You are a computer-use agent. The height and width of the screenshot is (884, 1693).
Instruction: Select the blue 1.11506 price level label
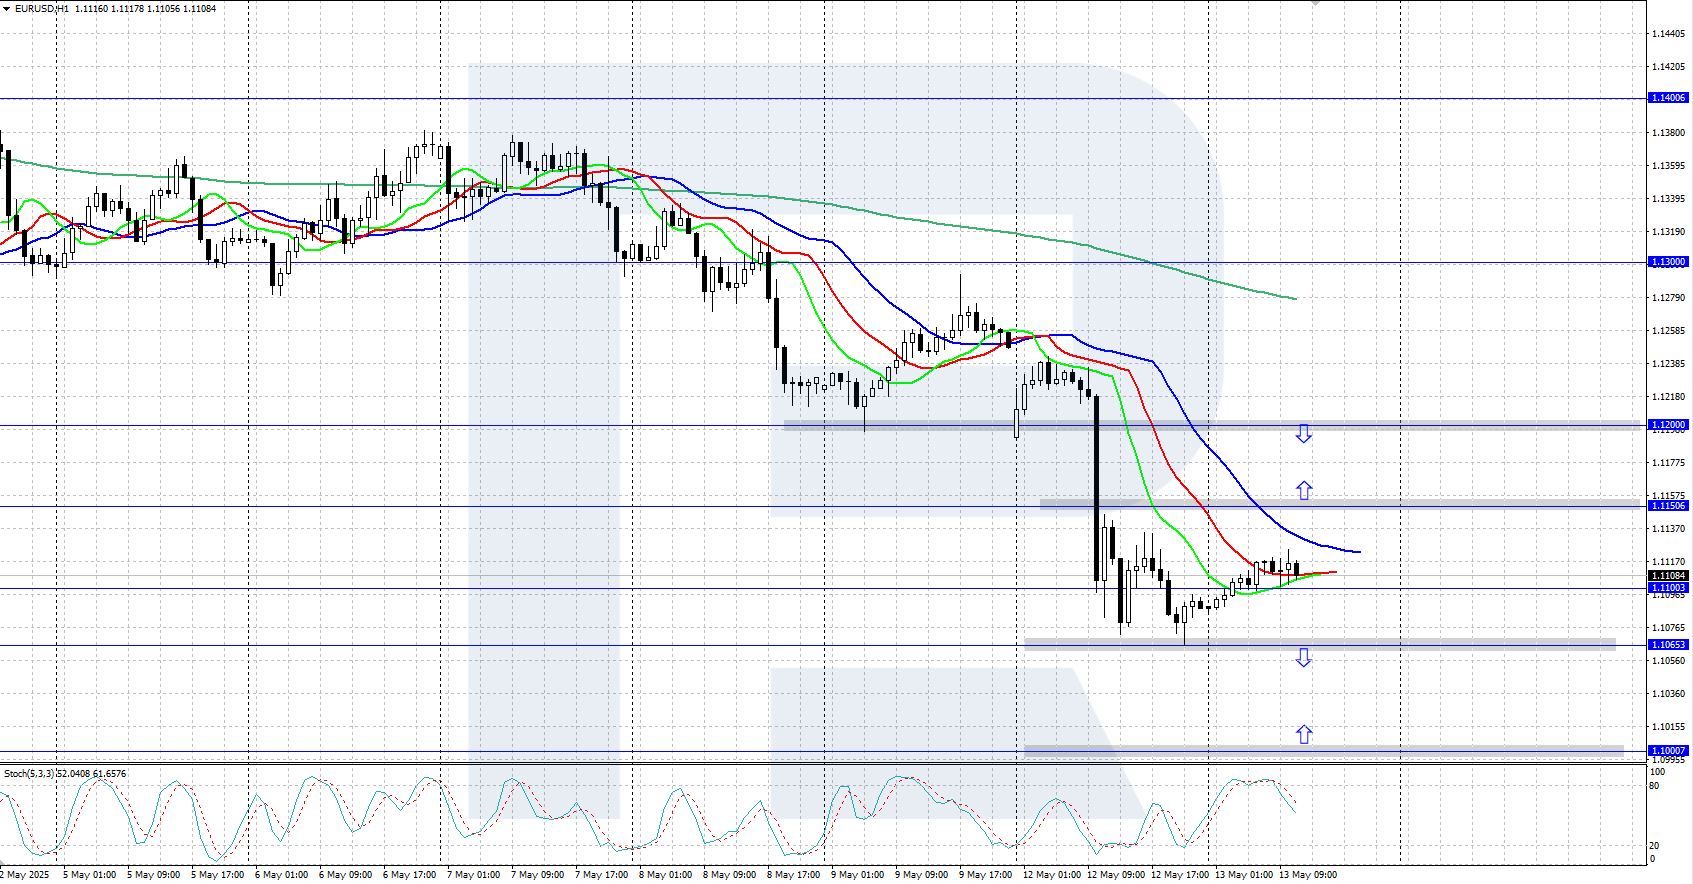pyautogui.click(x=1668, y=506)
